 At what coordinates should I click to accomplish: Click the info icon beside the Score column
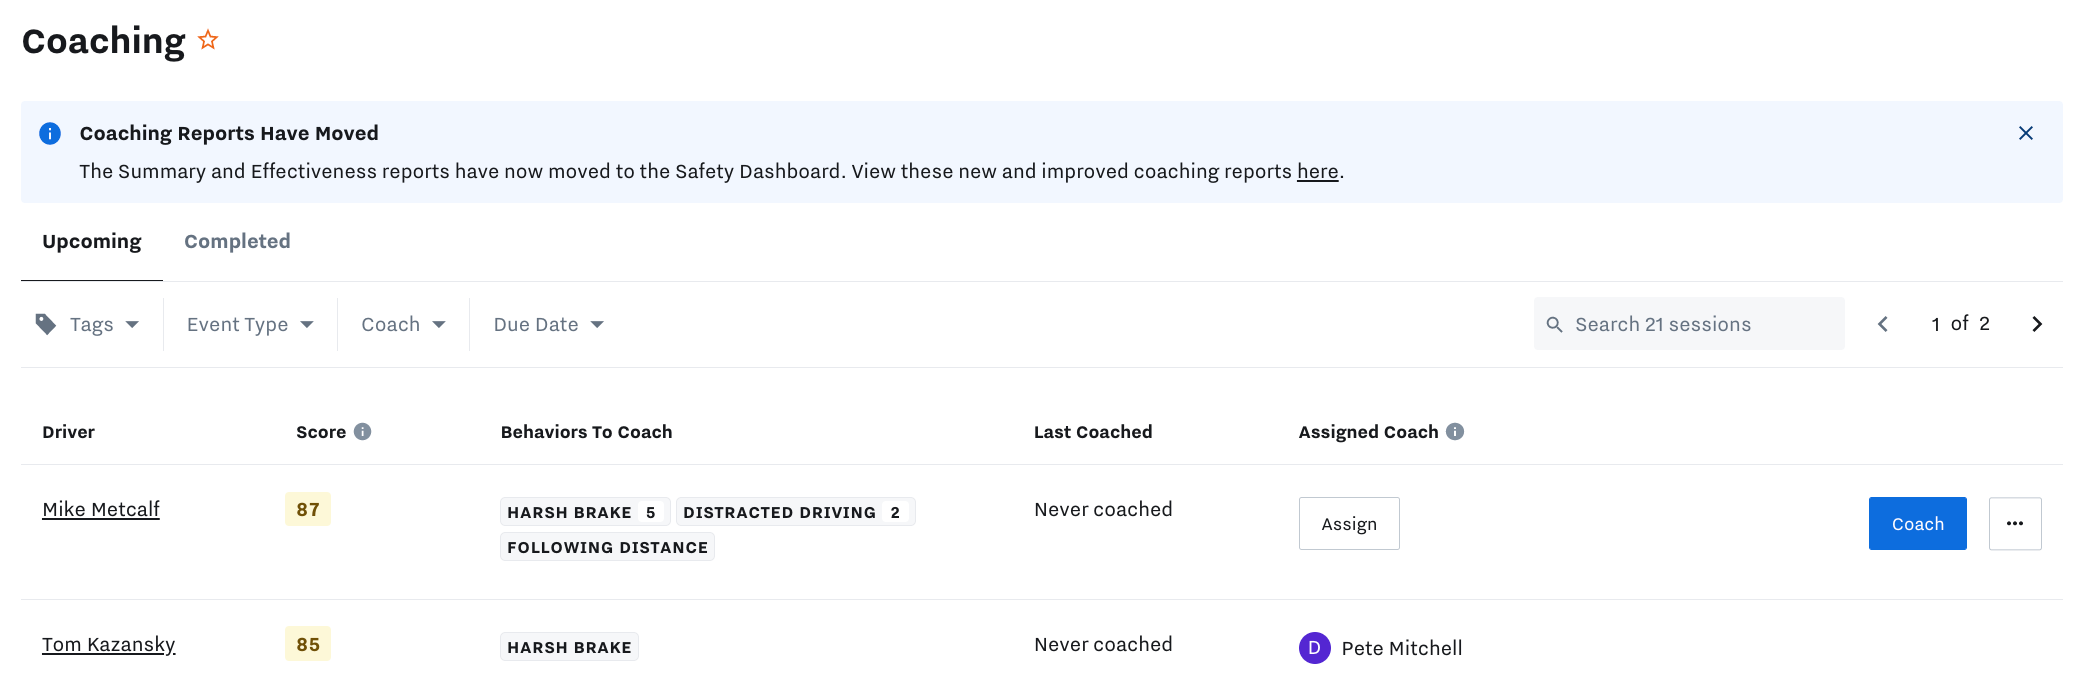coord(362,431)
